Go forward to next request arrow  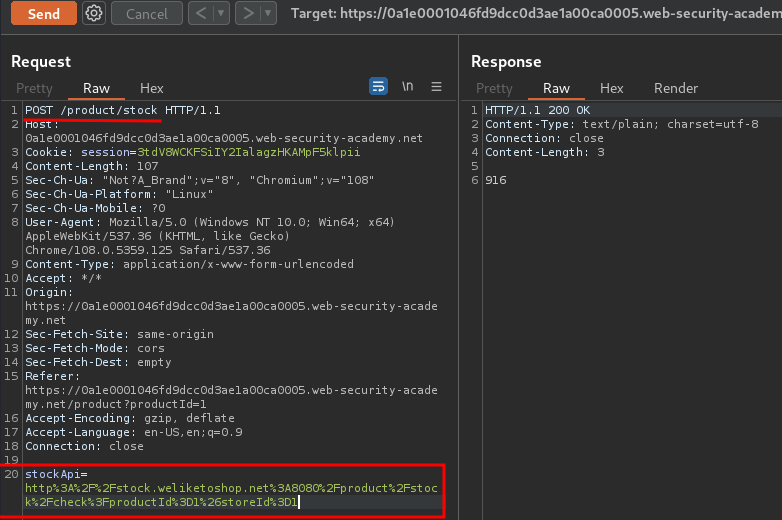(248, 13)
